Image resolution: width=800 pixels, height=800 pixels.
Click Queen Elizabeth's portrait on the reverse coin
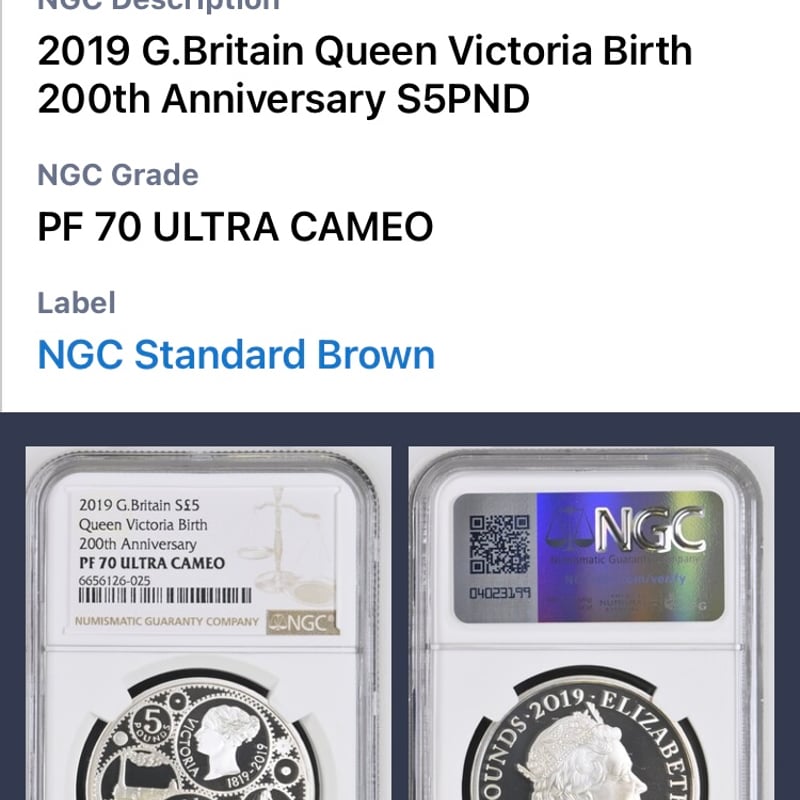(582, 758)
